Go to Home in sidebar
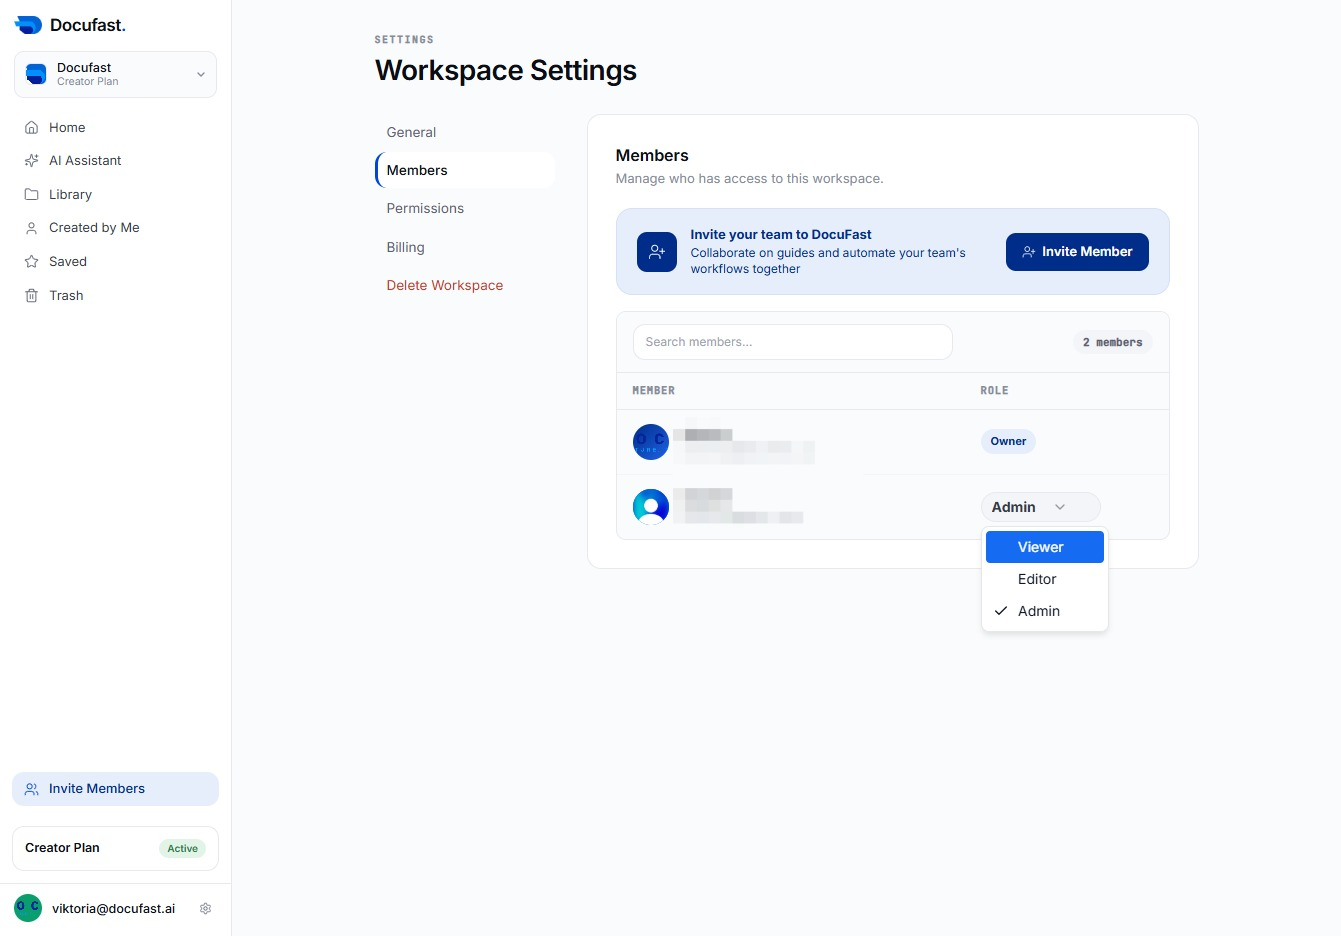Screen dimensions: 1341x936 (x=115, y=127)
